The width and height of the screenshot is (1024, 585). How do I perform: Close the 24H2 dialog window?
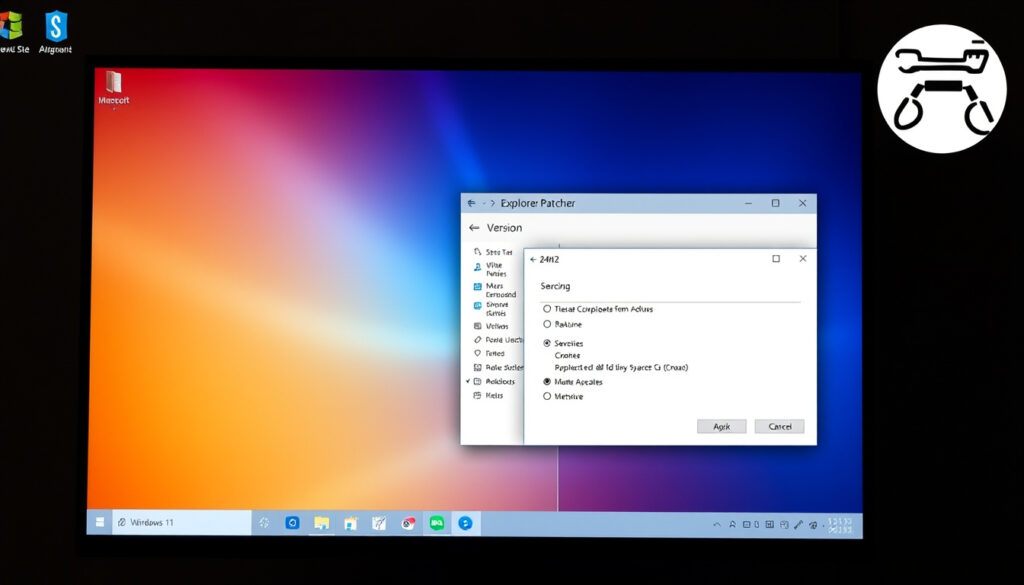(x=803, y=259)
